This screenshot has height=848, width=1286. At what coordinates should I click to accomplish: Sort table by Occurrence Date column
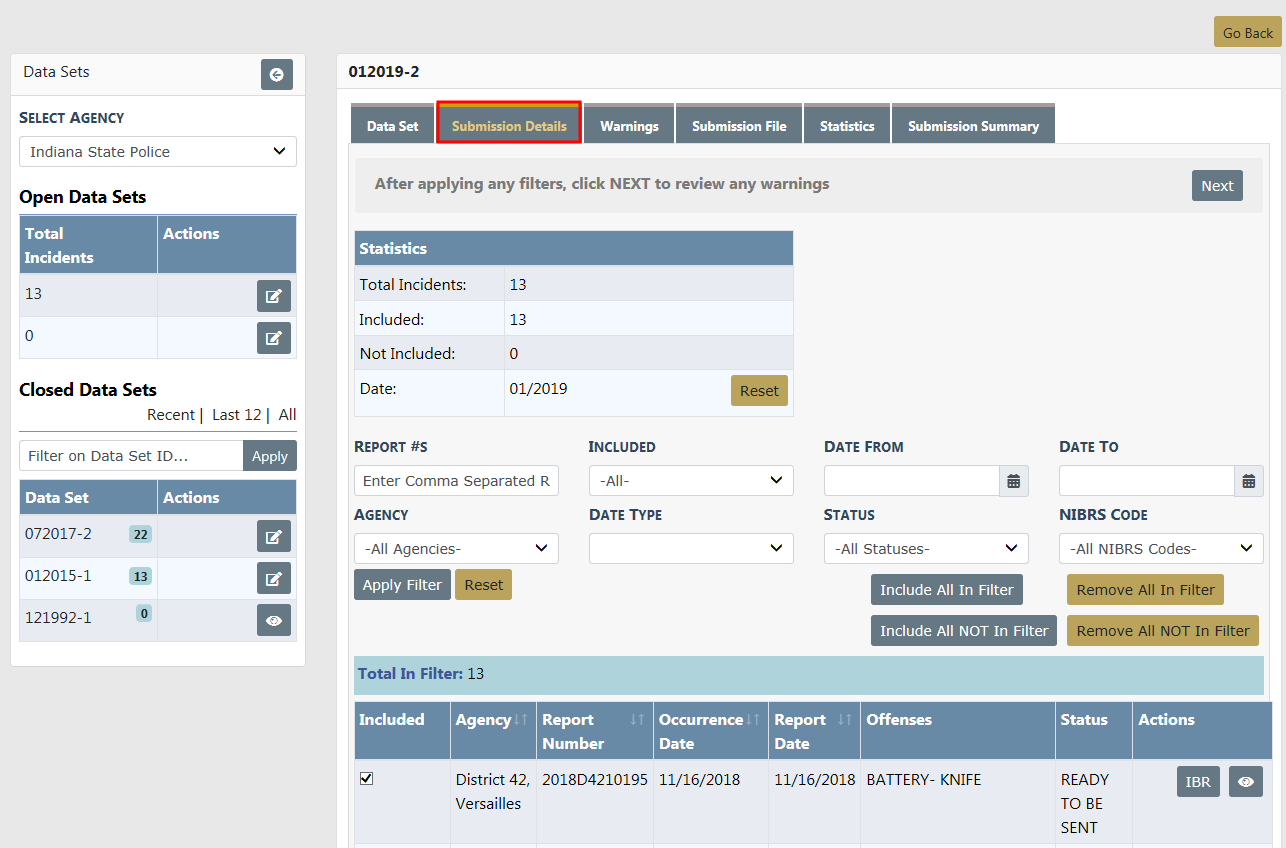753,720
